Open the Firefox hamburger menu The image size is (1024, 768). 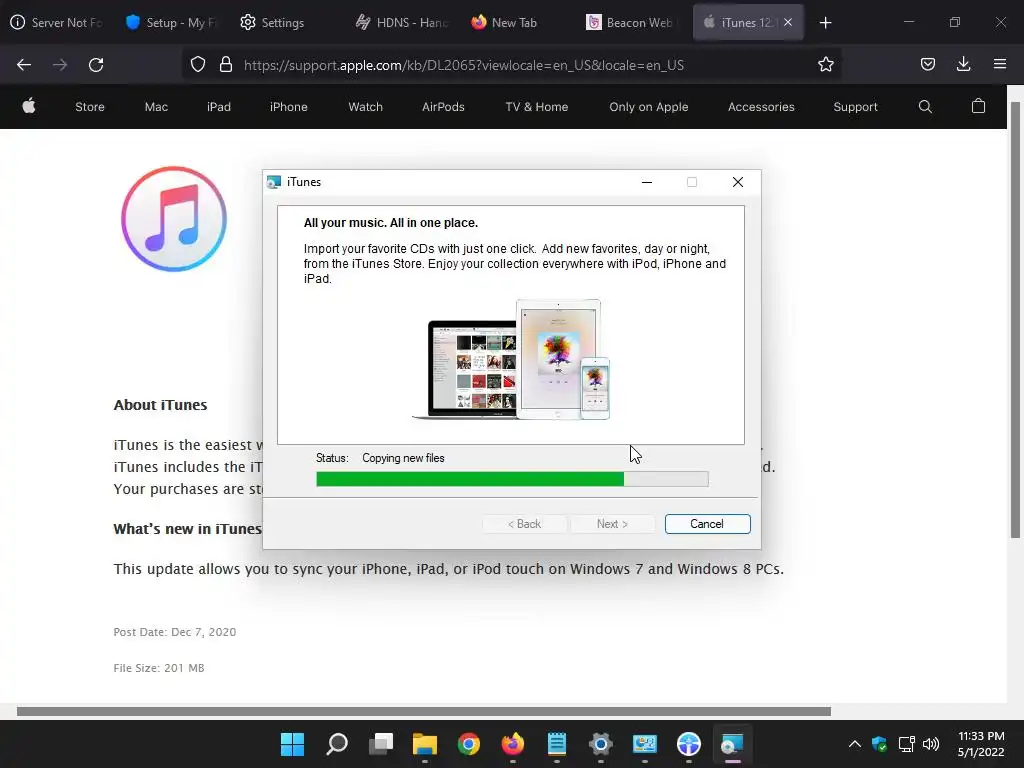click(1000, 64)
